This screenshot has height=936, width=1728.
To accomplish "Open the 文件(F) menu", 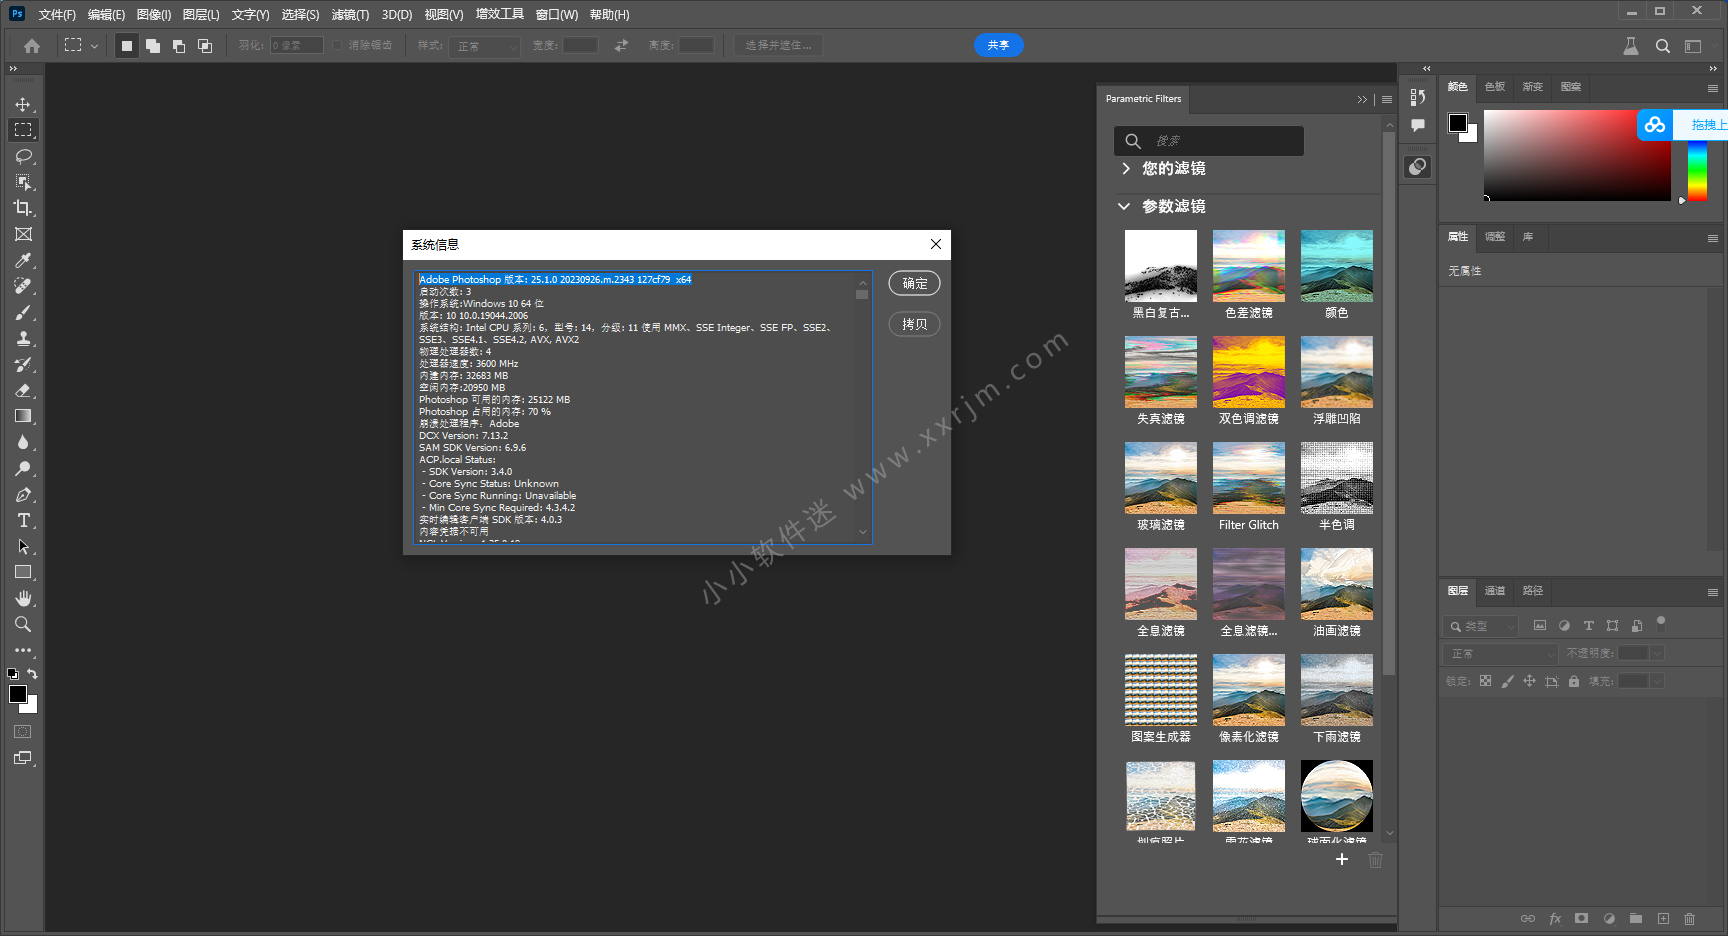I will [57, 14].
